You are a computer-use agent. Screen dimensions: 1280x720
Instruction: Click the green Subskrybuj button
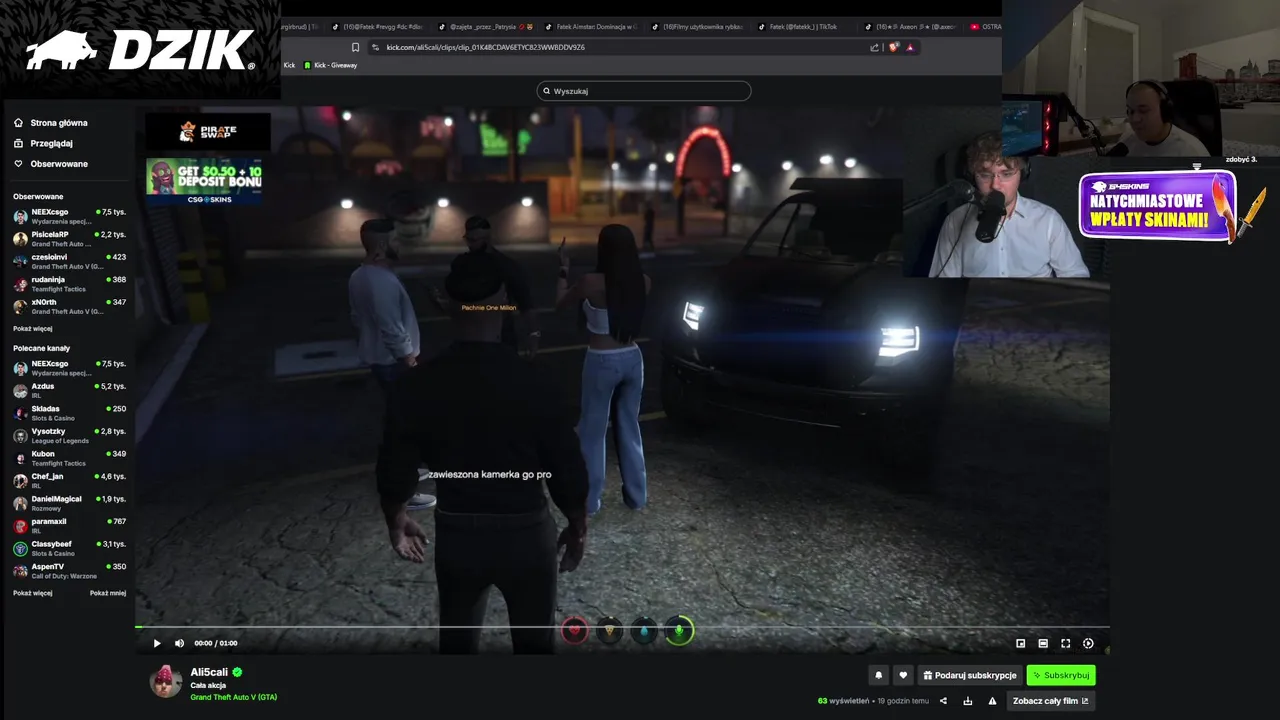pos(1061,675)
